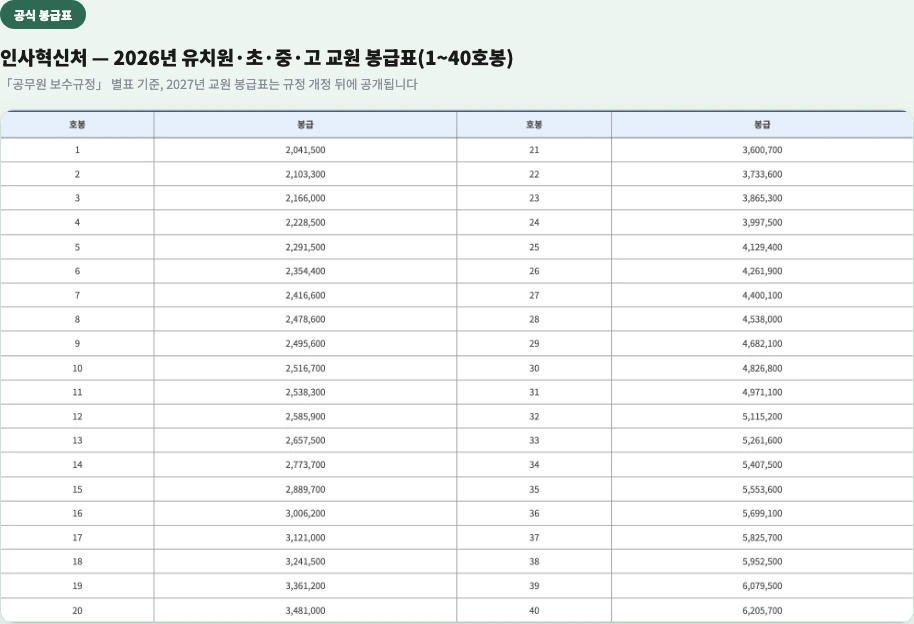Click the 6,079,500 salary value
This screenshot has height=624, width=914.
click(762, 586)
